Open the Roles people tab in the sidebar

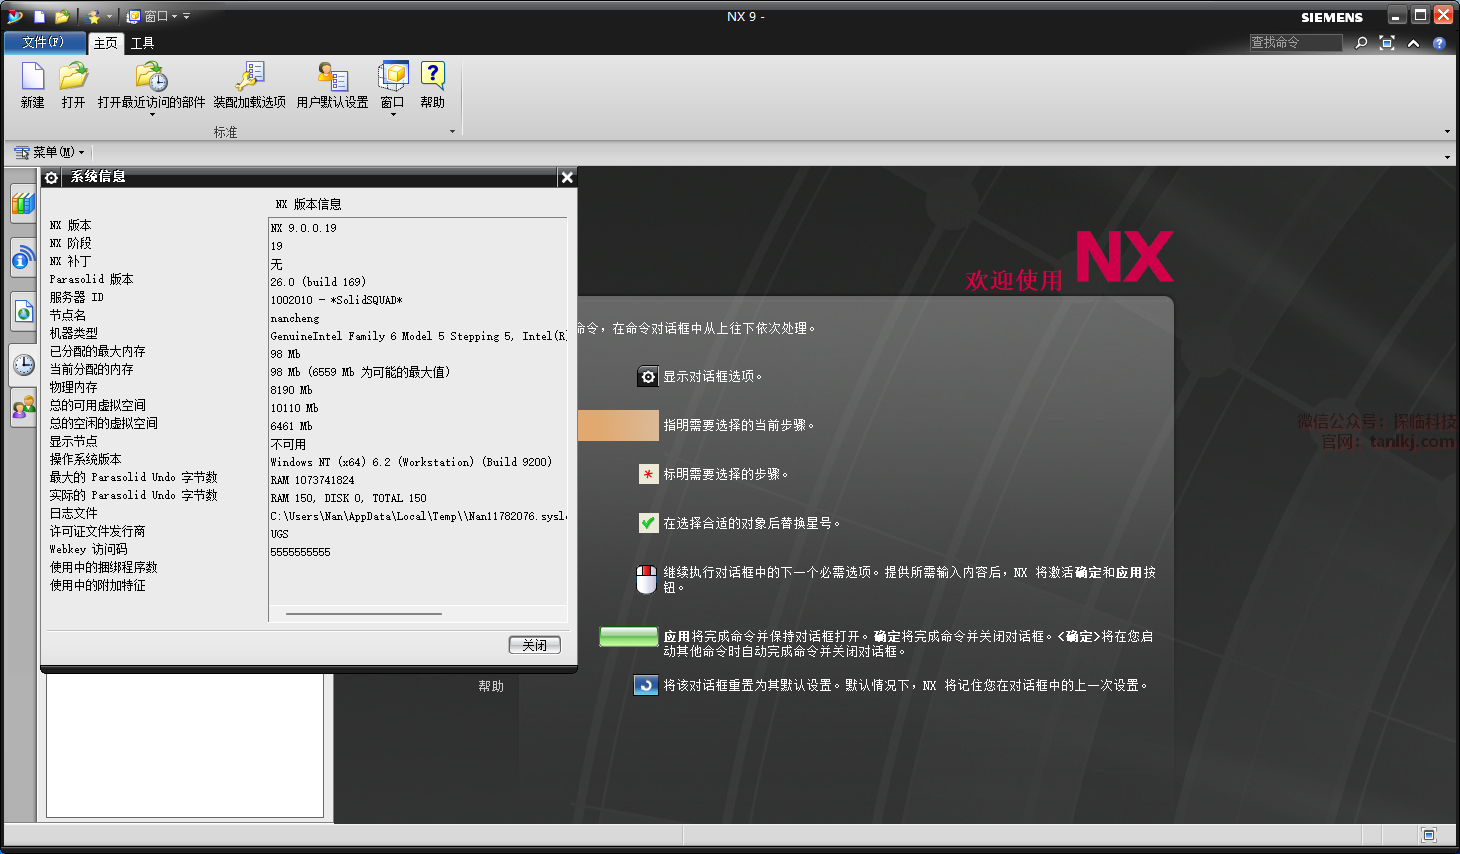pos(24,408)
